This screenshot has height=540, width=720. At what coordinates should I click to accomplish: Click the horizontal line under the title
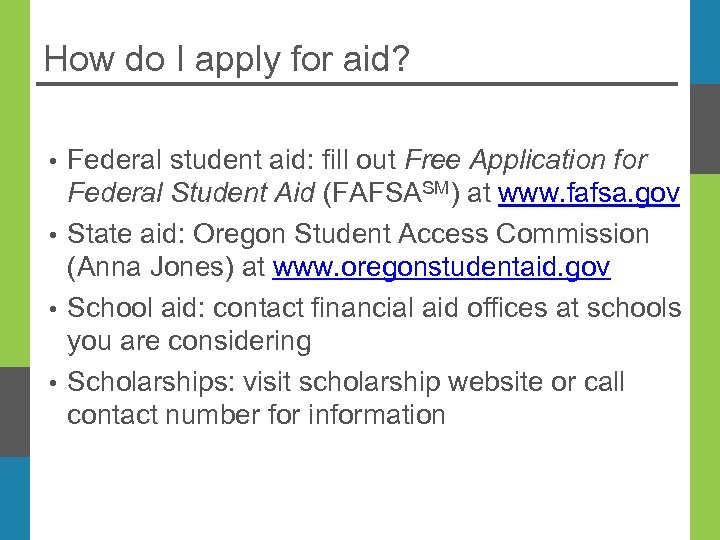click(x=357, y=84)
